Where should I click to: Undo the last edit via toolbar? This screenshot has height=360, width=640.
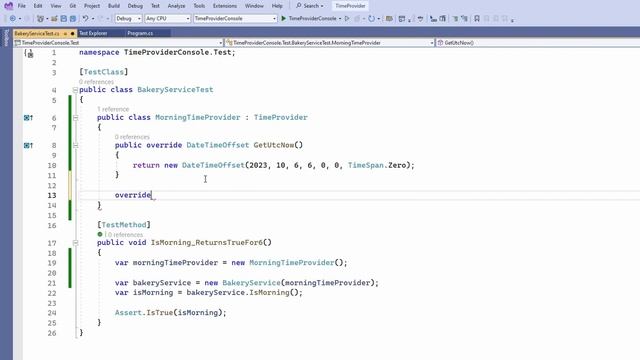(x=85, y=18)
